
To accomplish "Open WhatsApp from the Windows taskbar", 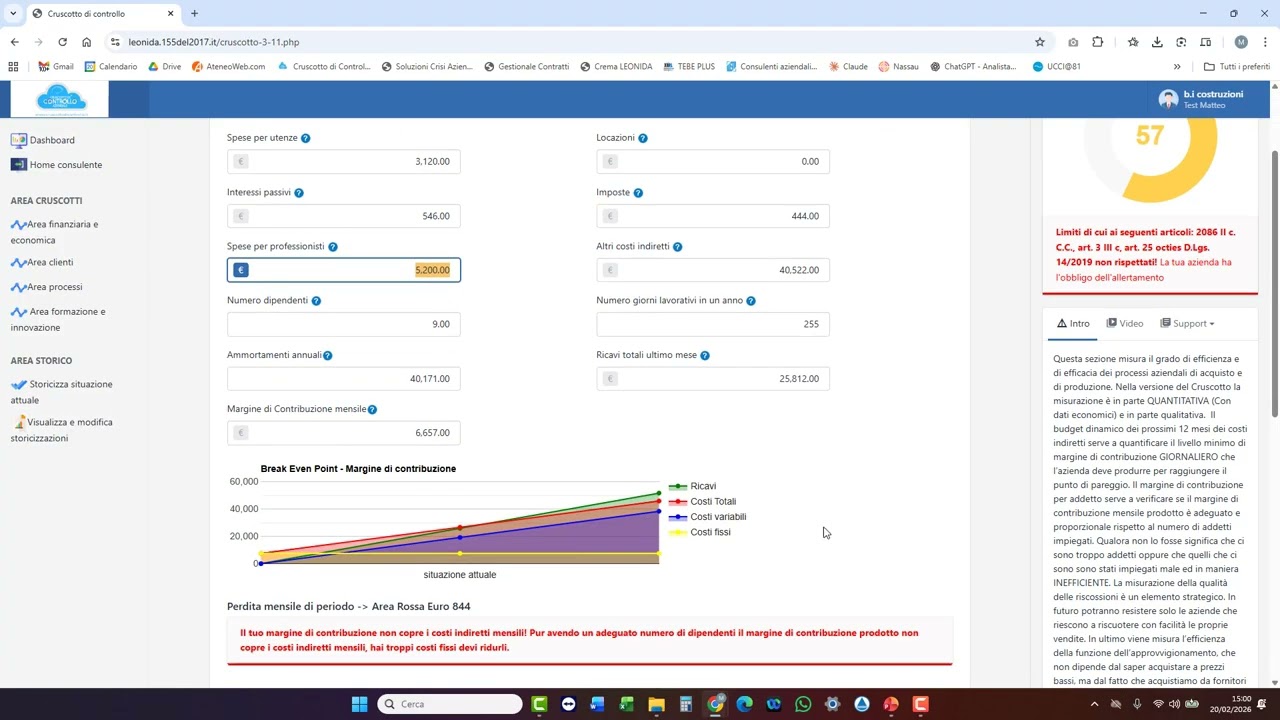I will (x=803, y=704).
